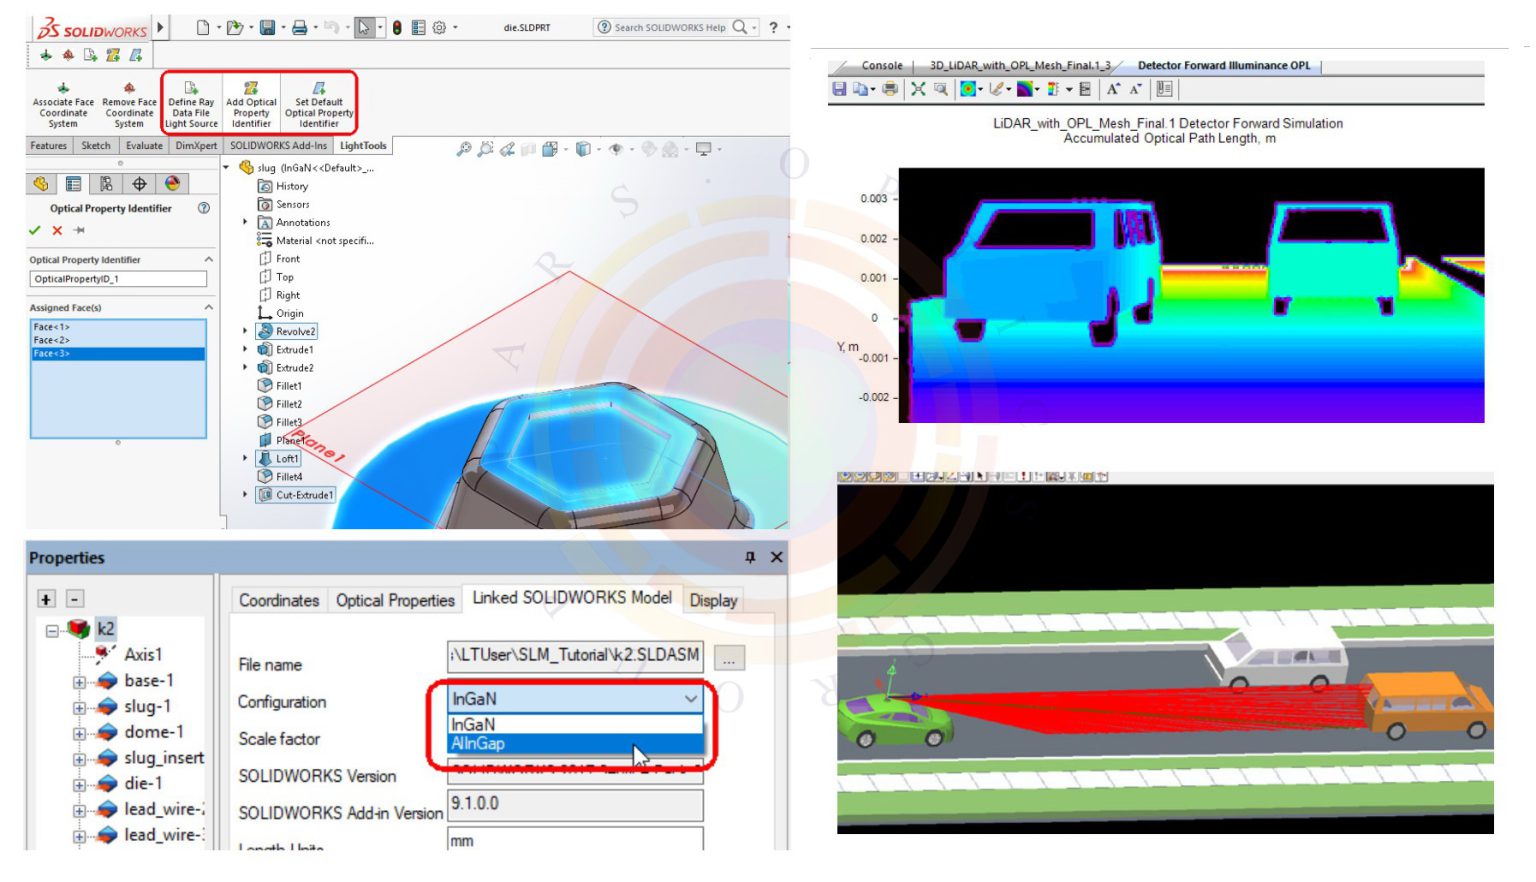Click Add Optical Property Identifier button

[x=251, y=104]
